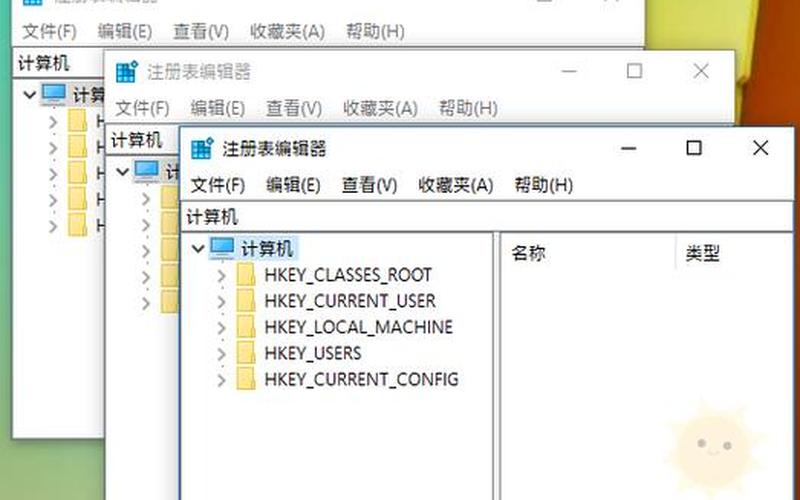Click the HKEY_CURRENT_USER folder icon
800x500 pixels.
(x=246, y=301)
